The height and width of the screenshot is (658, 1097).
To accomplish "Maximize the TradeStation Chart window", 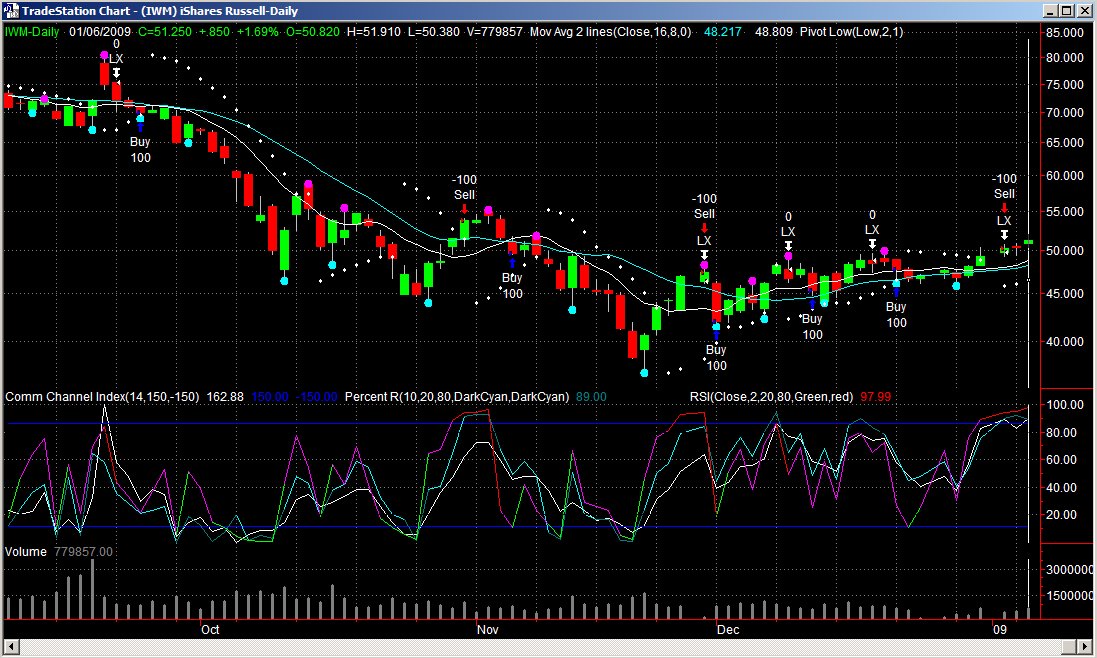I will tap(1066, 10).
